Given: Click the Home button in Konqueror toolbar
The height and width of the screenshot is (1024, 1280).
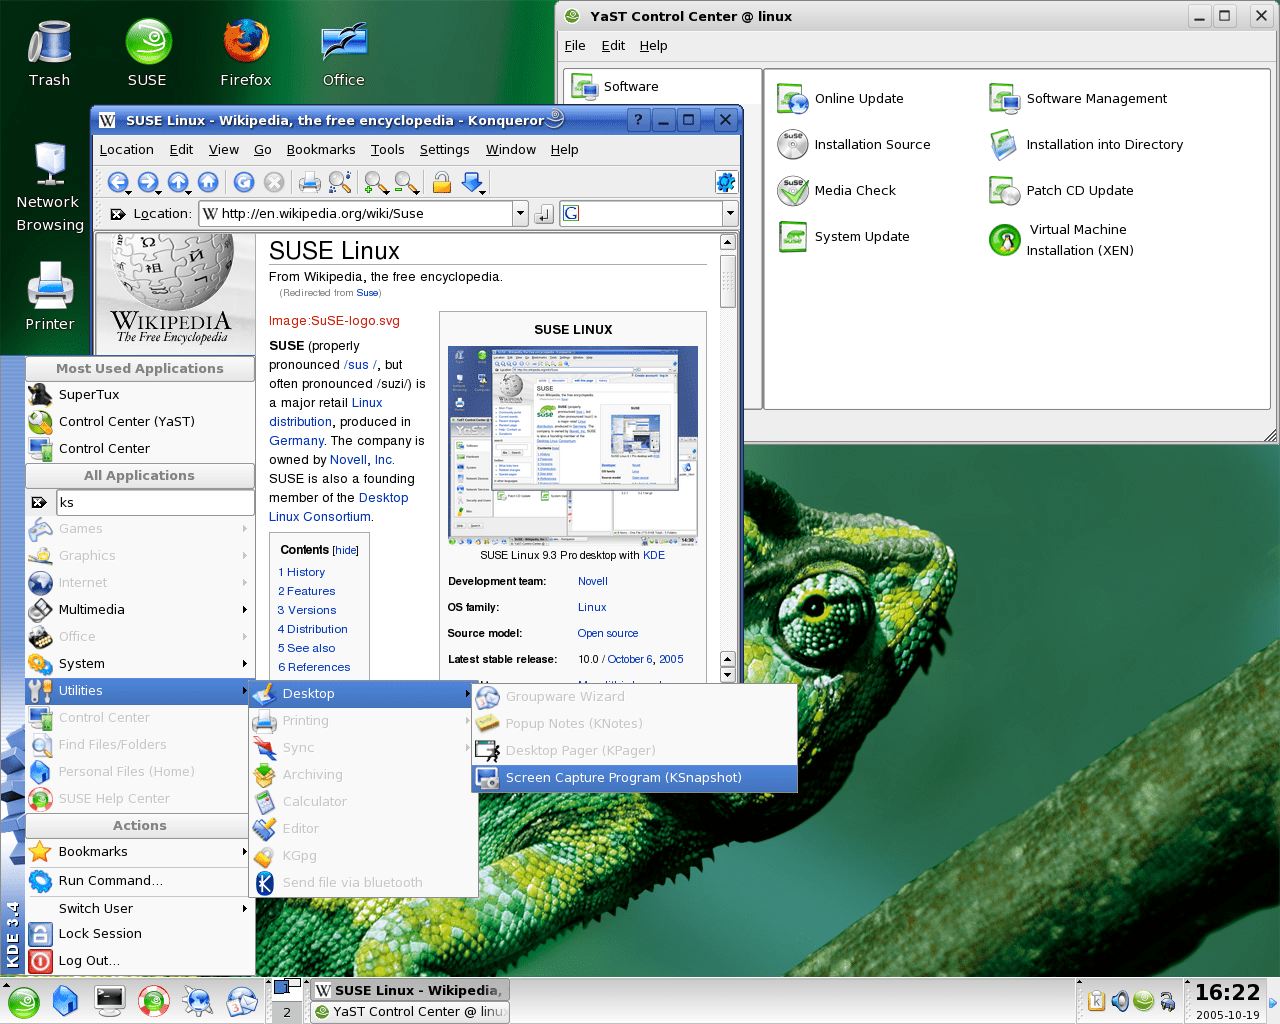Looking at the screenshot, I should [208, 182].
